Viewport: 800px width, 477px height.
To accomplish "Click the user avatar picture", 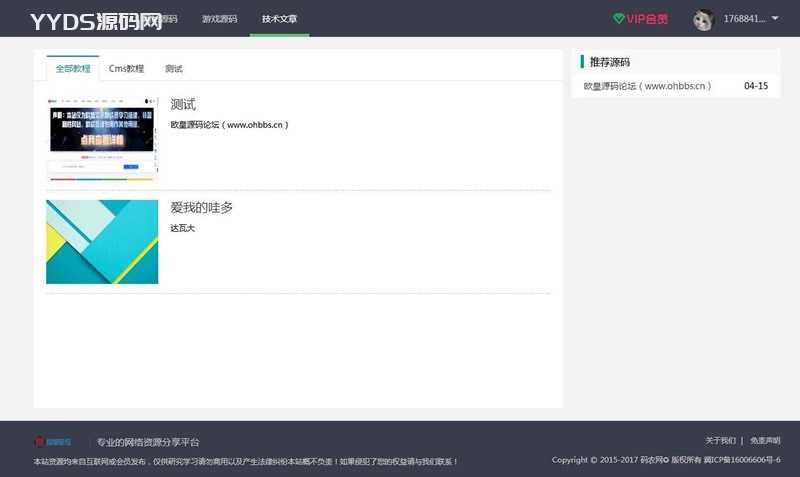I will pos(704,19).
